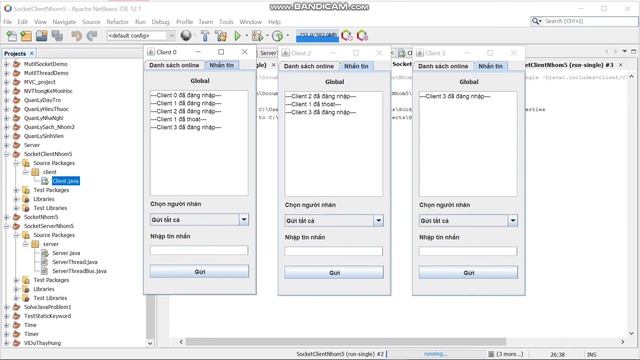Close the Projects panel tab
Viewport: 640px width, 360px height.
[x=31, y=53]
